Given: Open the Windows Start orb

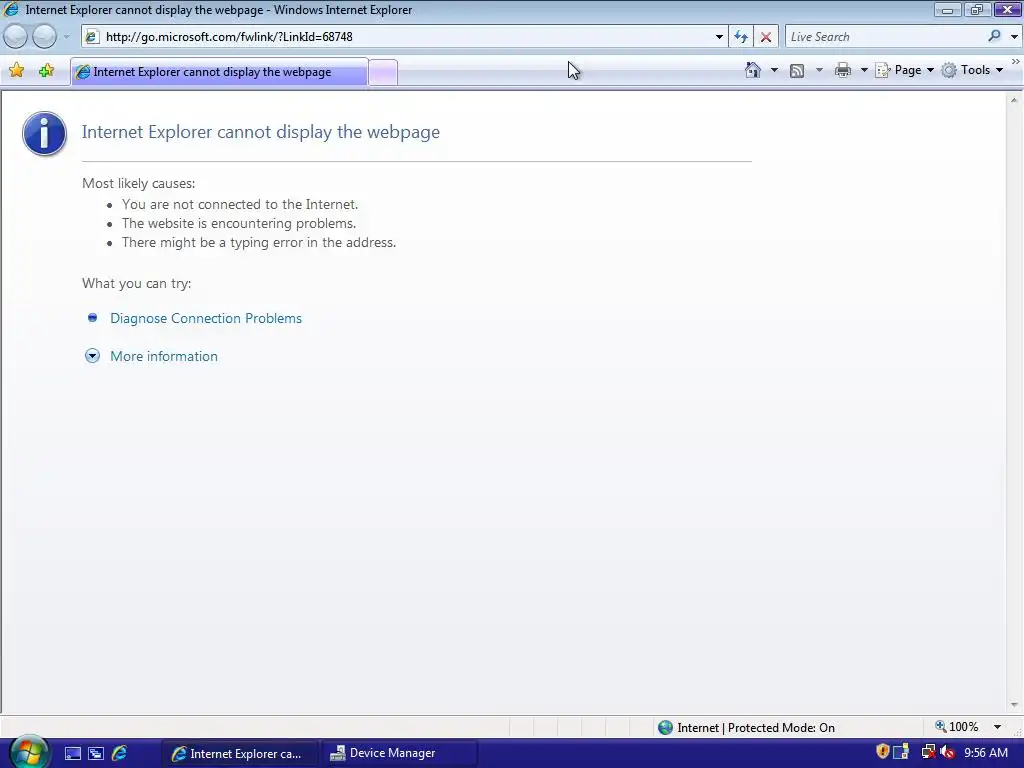Looking at the screenshot, I should [28, 751].
